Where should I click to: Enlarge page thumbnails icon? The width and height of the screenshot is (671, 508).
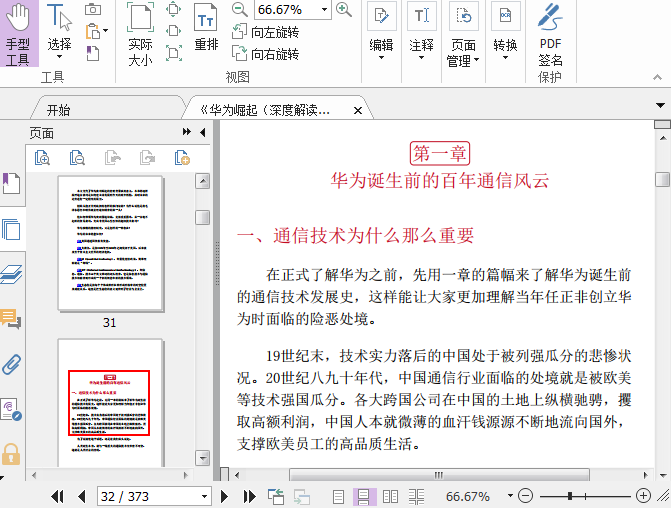point(42,158)
